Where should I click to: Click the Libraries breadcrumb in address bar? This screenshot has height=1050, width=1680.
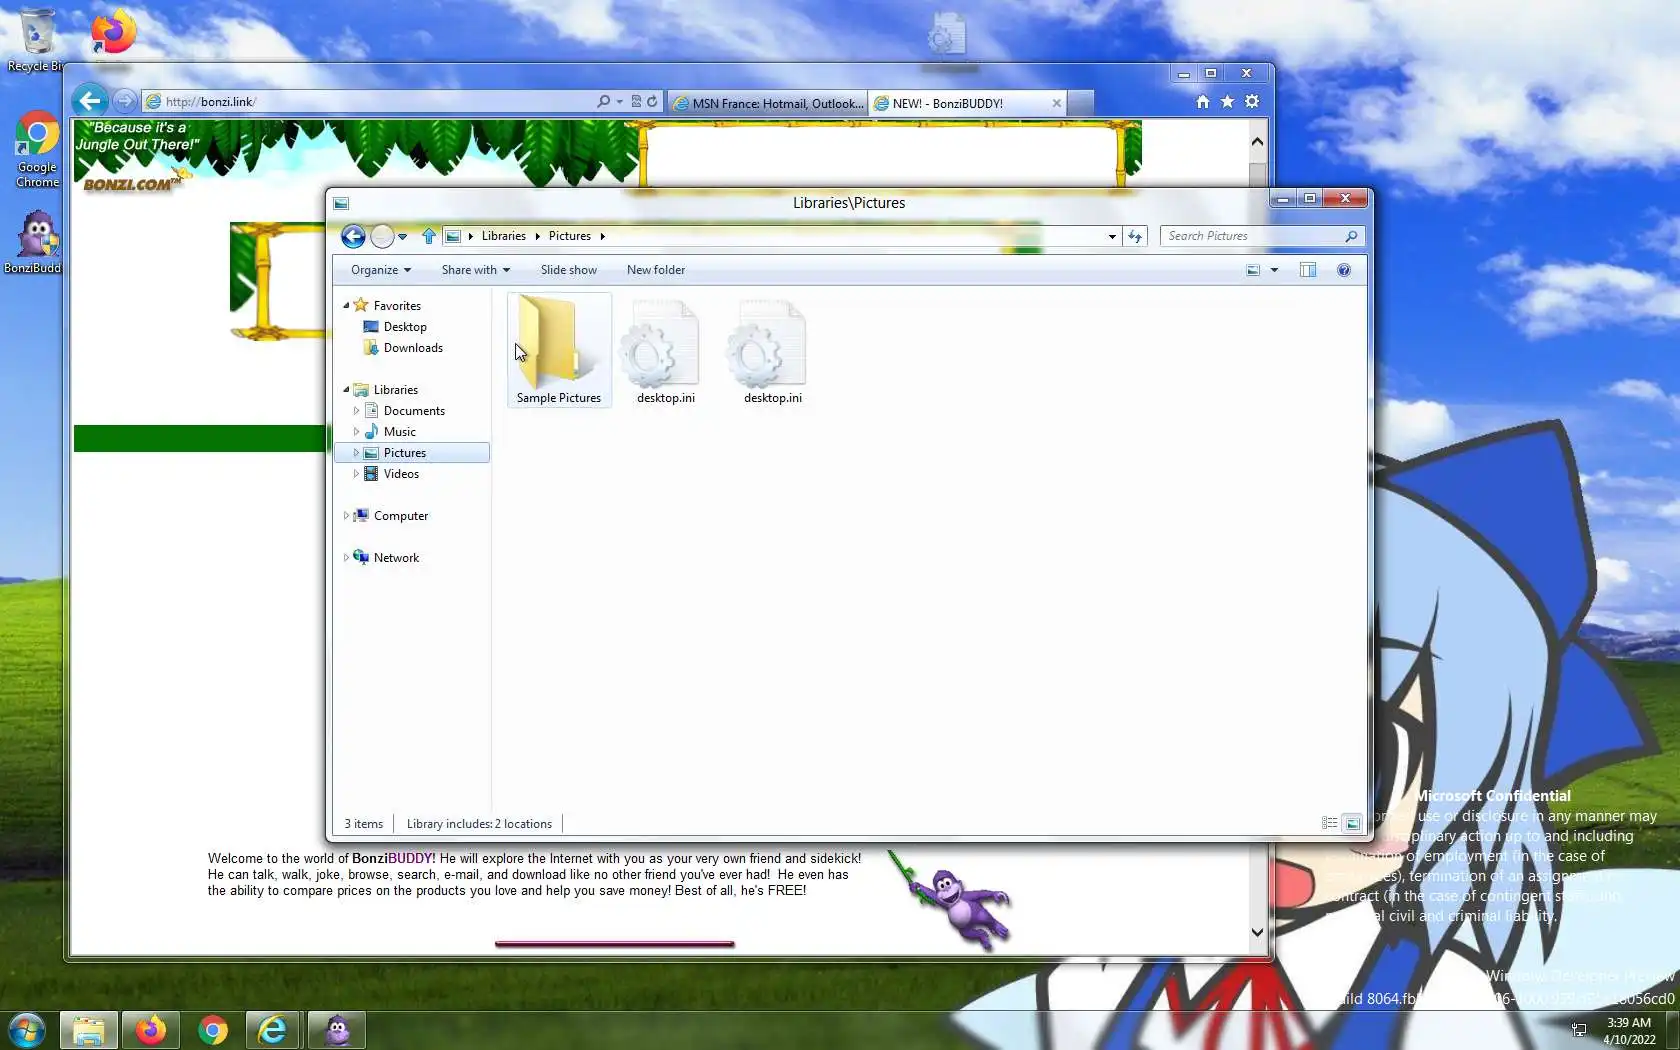pos(503,236)
